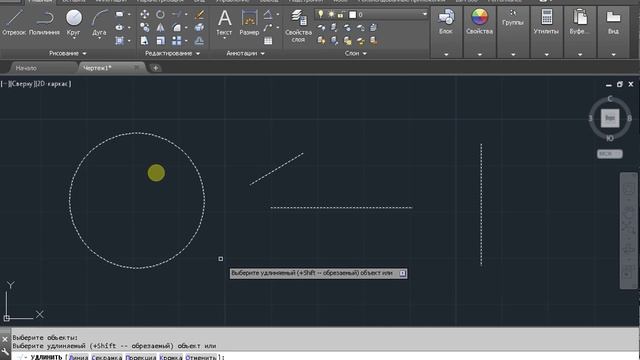Image resolution: width=640 pixels, height=360 pixels.
Task: Click the Свойства color wheel button
Action: 480,21
